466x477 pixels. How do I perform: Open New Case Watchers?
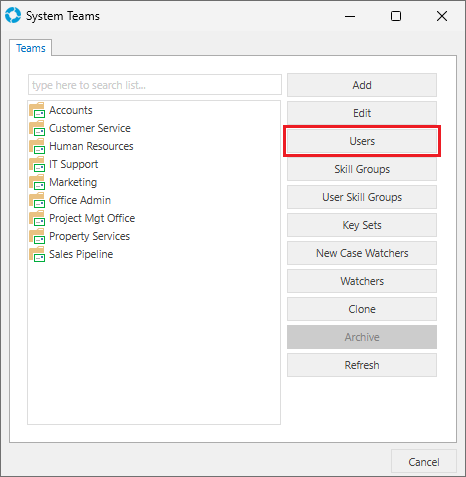[362, 253]
